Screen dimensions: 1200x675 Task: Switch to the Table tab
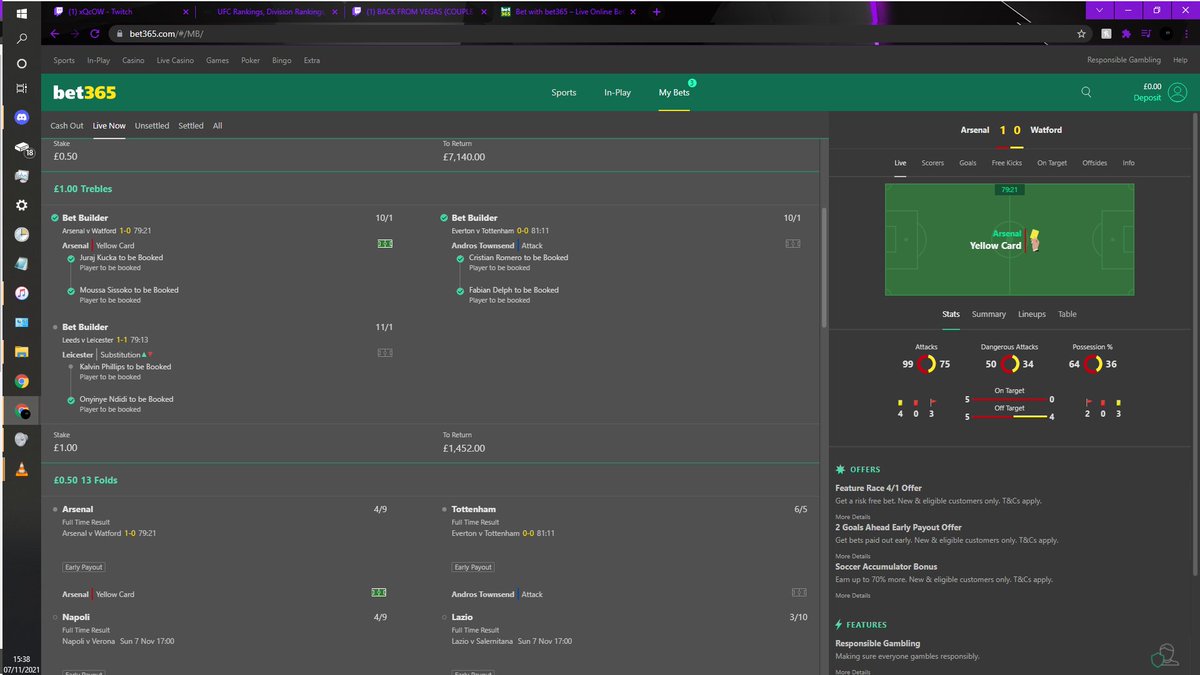[1067, 314]
